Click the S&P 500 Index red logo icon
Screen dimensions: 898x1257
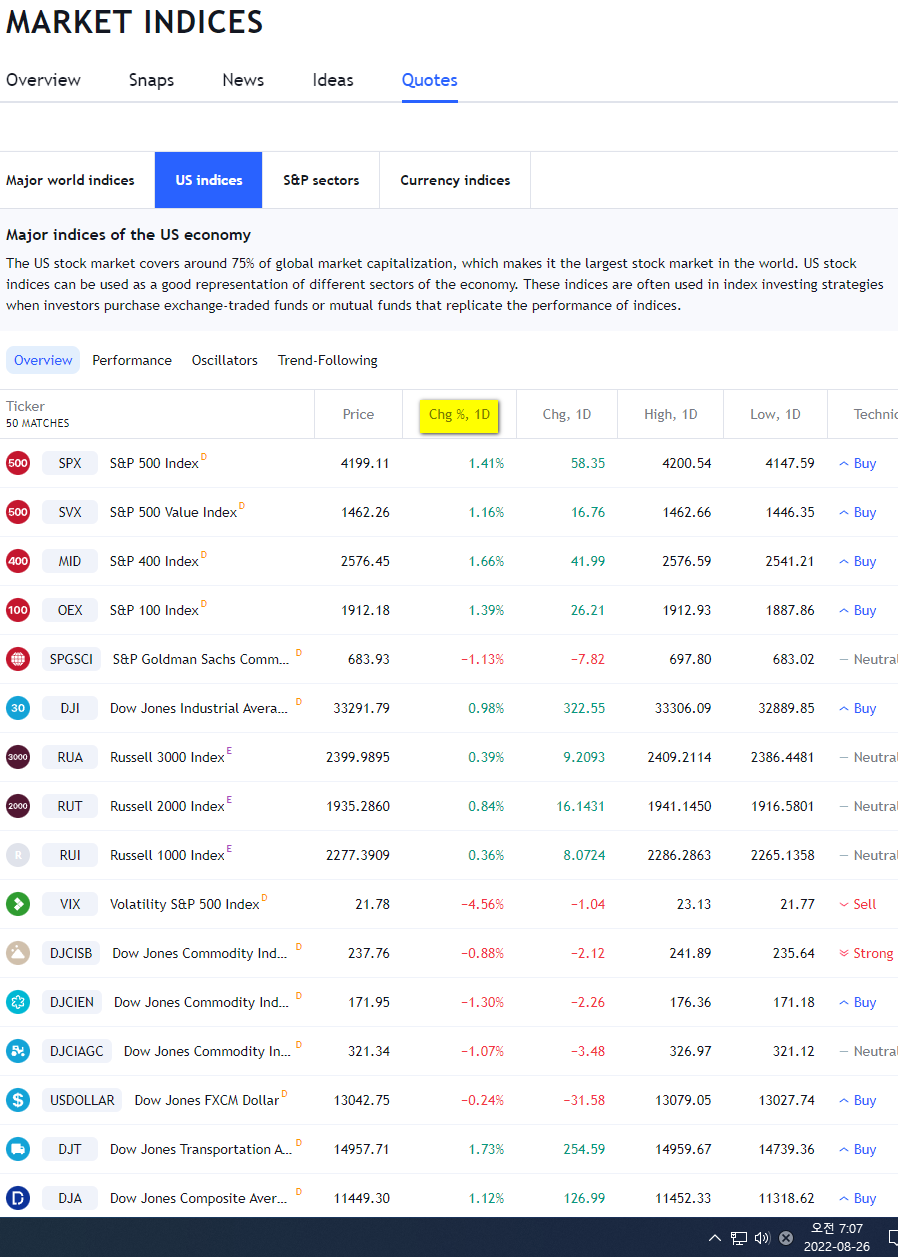18,463
